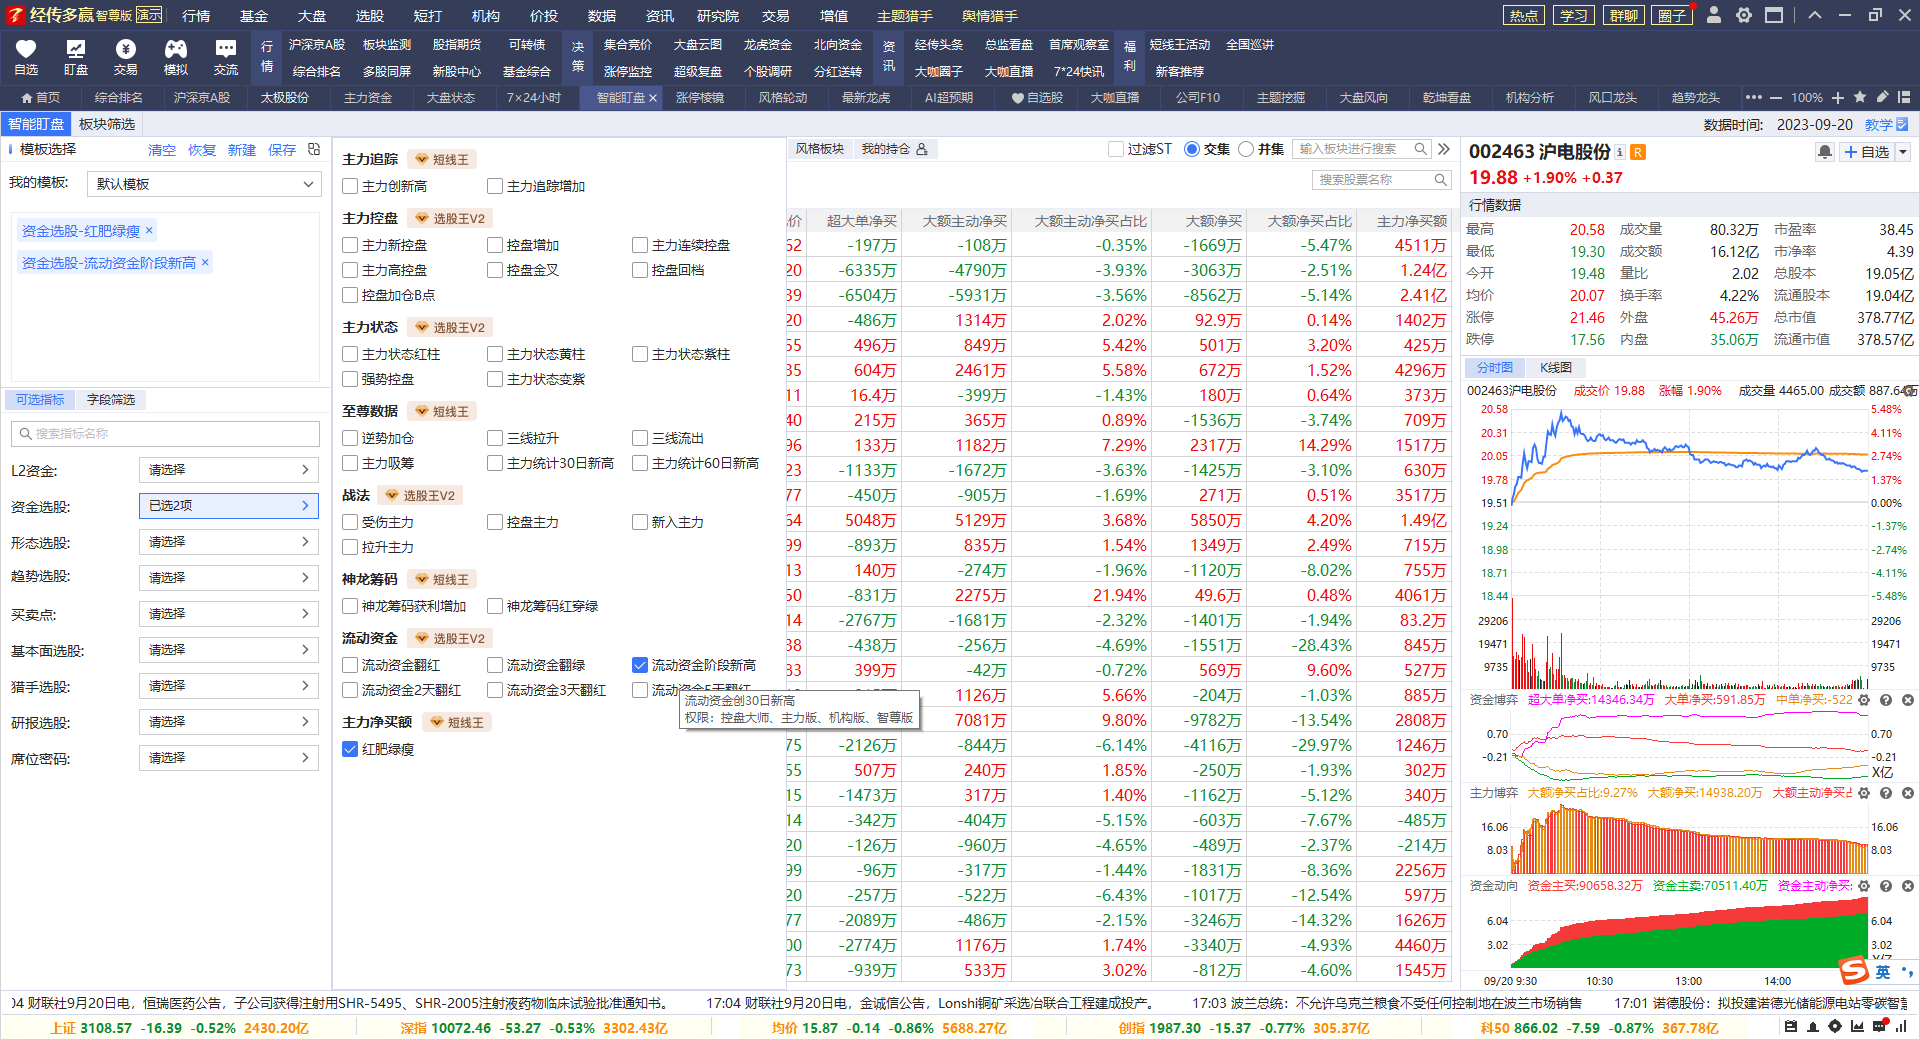Click the 保存 link in template selection

coord(282,150)
